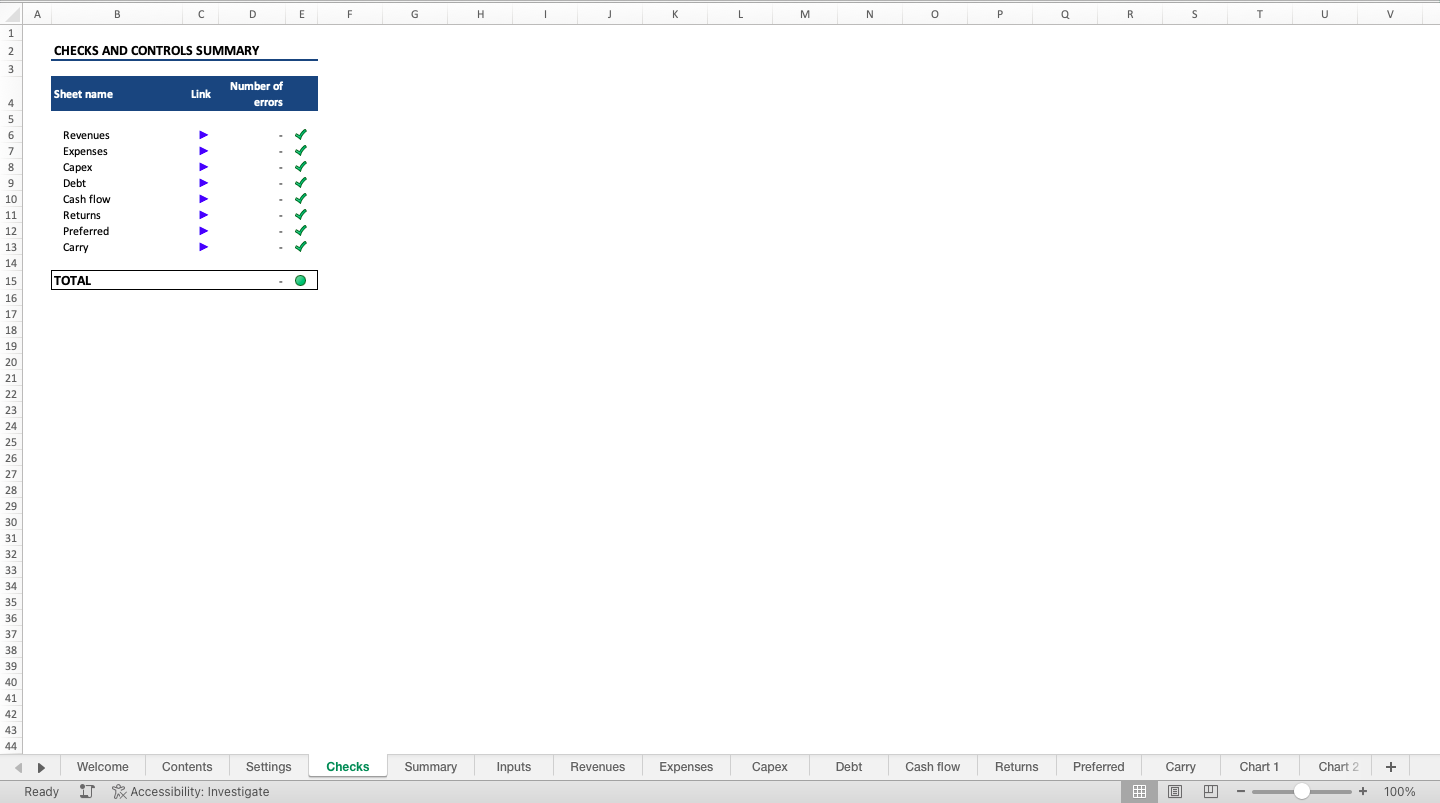The image size is (1440, 803).
Task: Select the green checkmark in Cash flow row
Action: pos(301,198)
